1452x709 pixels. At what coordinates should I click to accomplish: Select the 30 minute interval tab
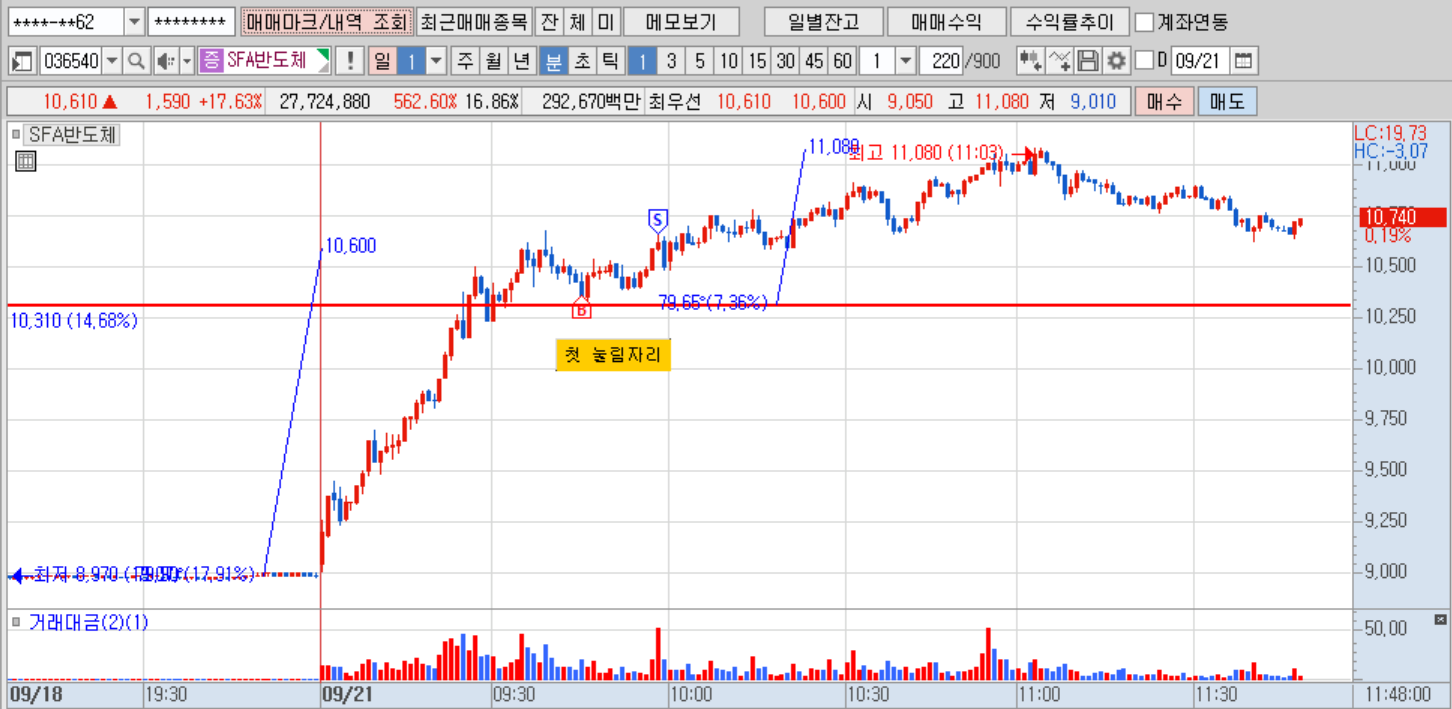coord(786,61)
